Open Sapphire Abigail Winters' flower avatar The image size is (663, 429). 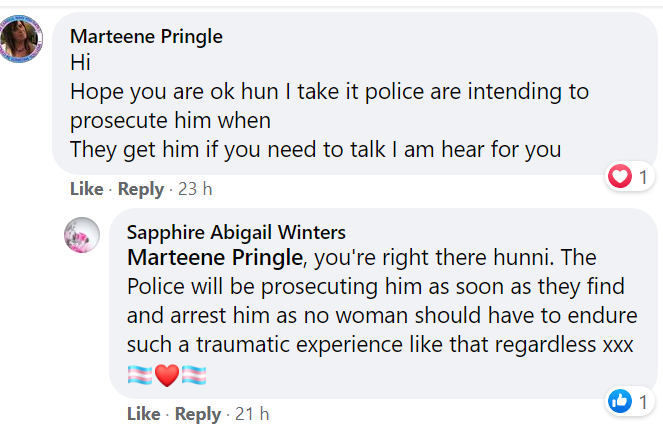(82, 235)
